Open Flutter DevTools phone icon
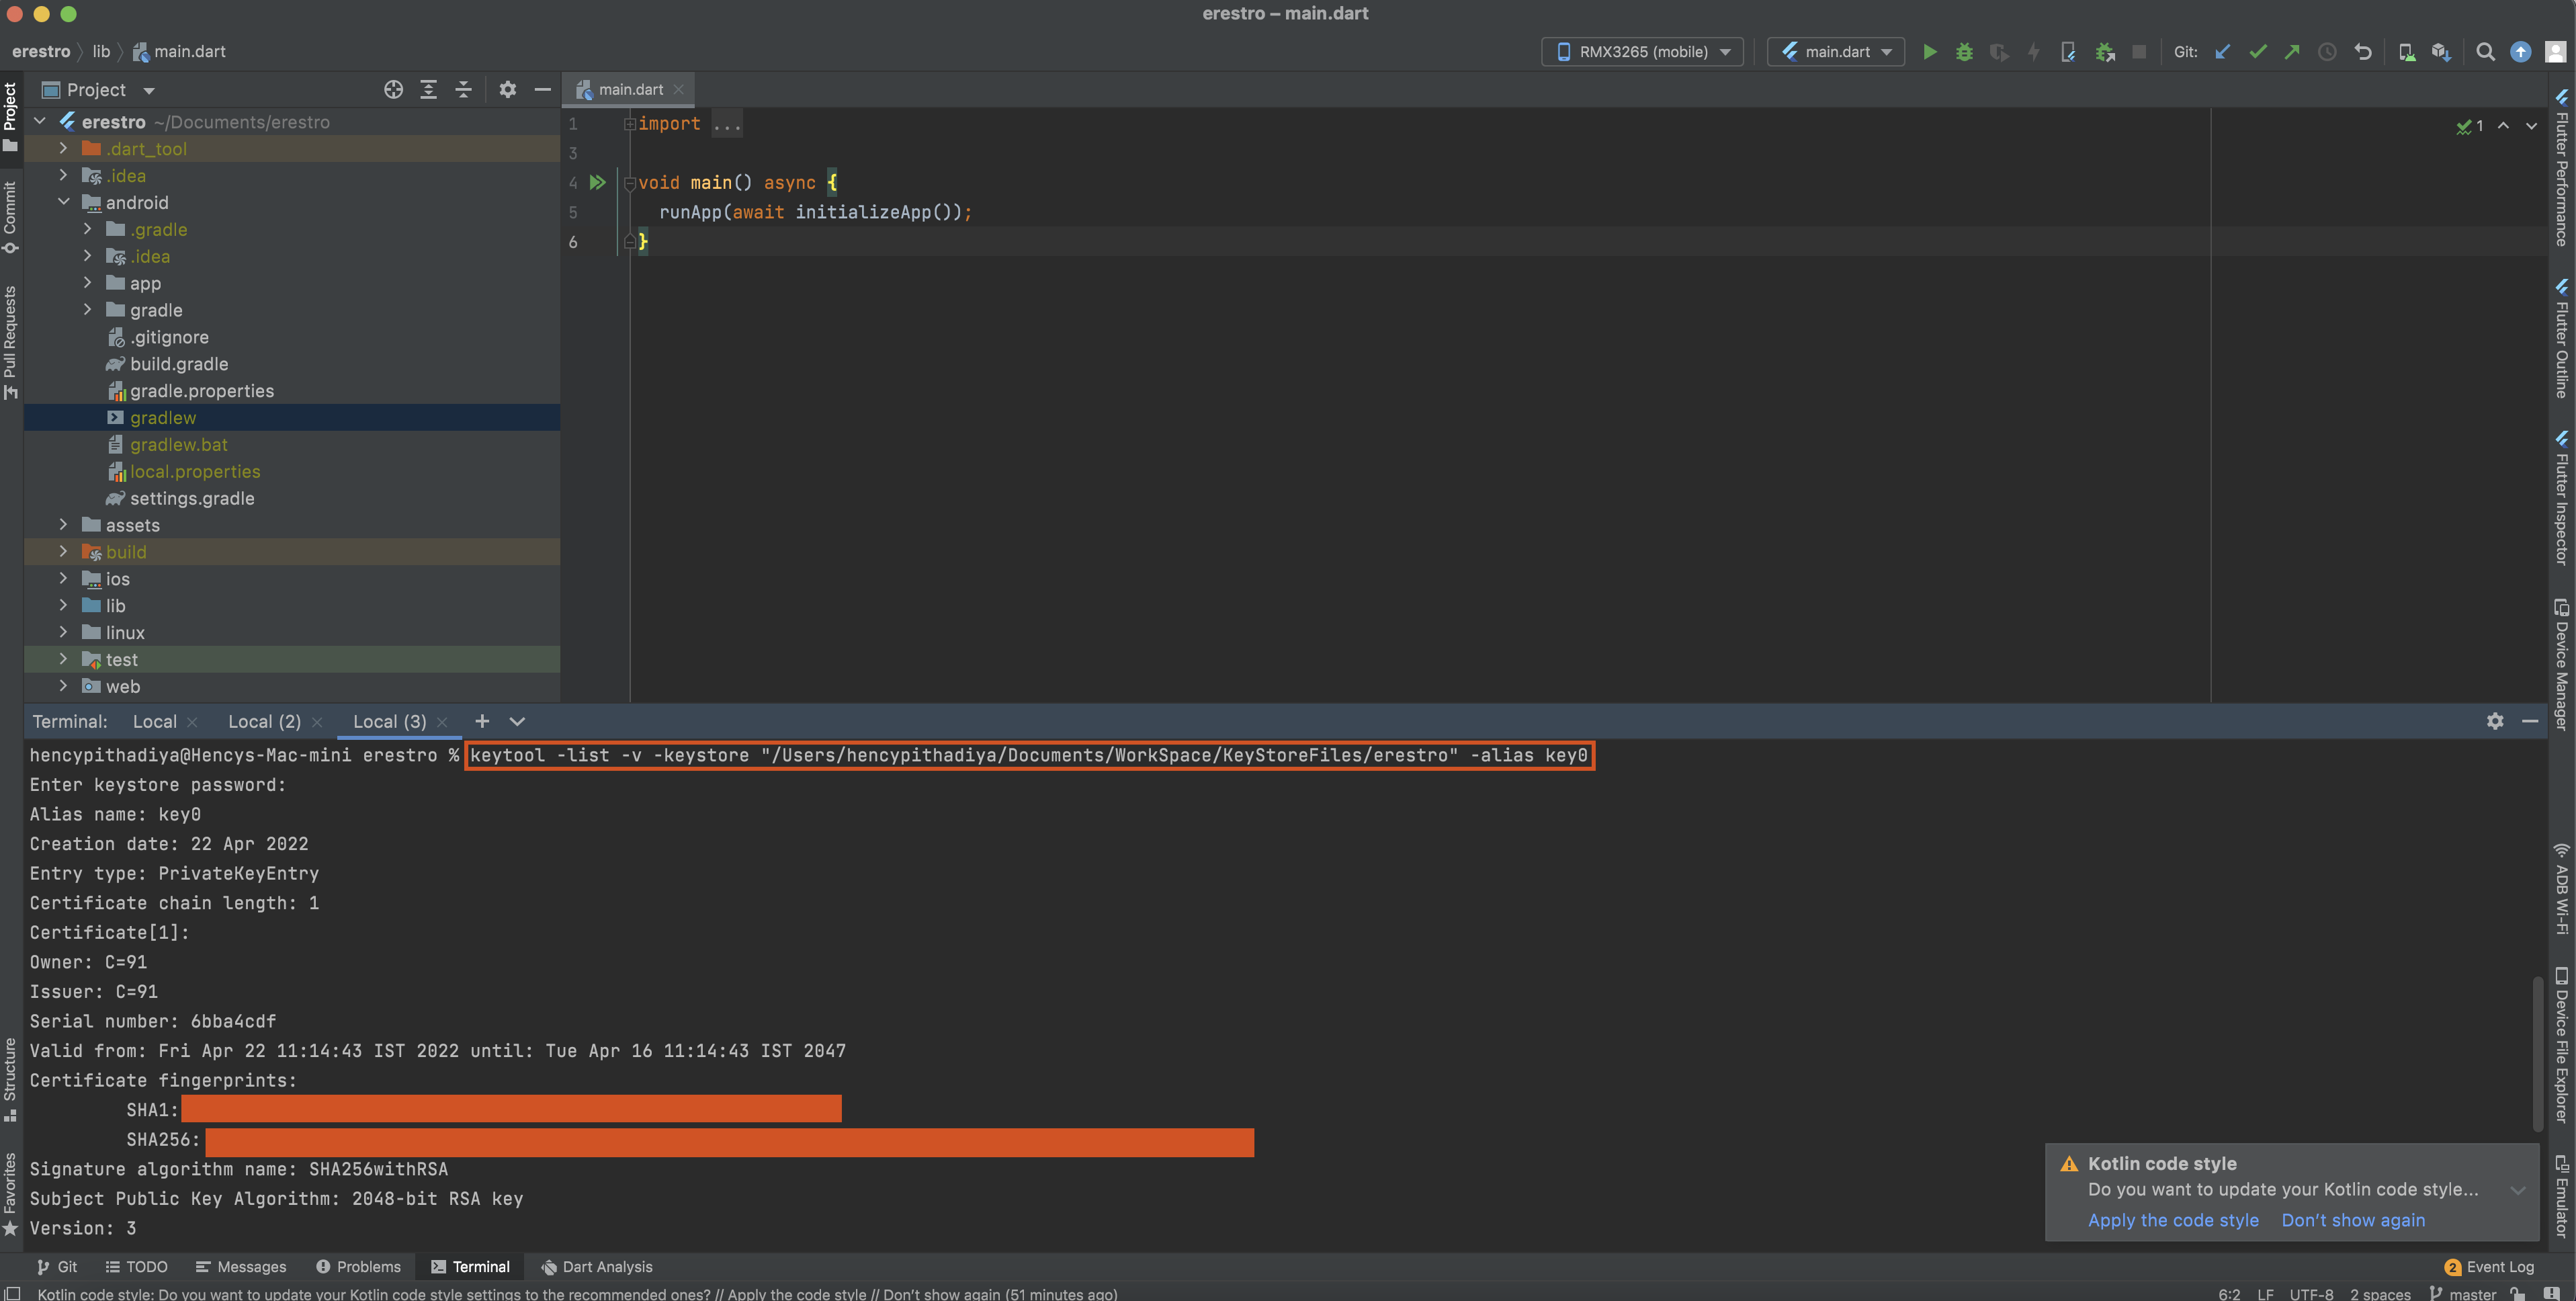This screenshot has height=1301, width=2576. 2068,52
